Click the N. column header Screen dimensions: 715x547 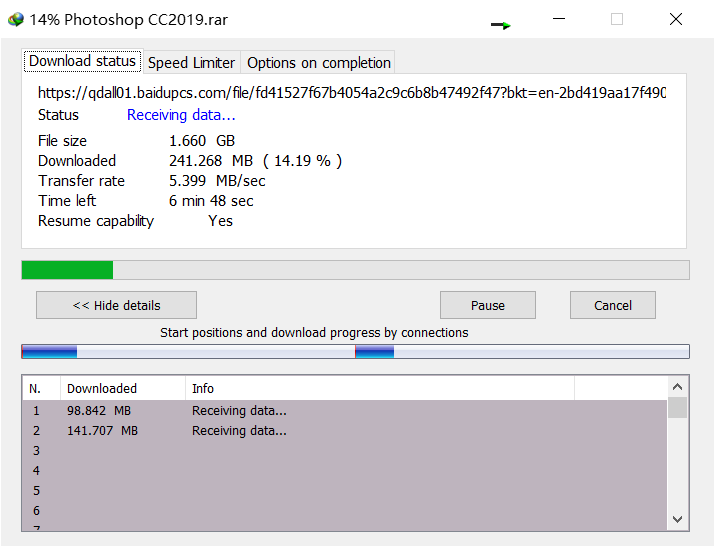point(41,388)
